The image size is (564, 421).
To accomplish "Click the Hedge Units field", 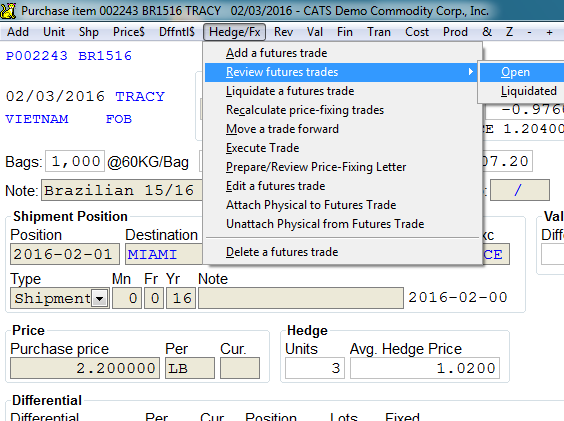I will 315,368.
